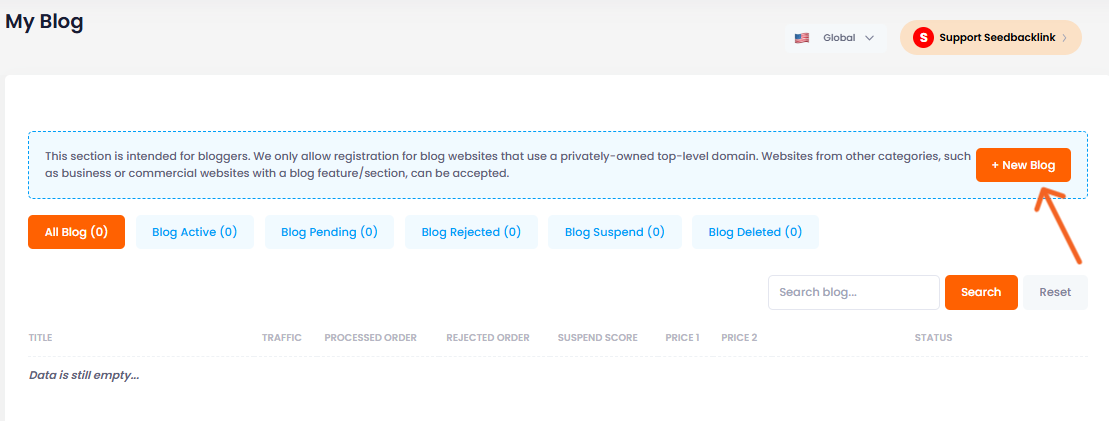Add a blog with + New Blog
Image resolution: width=1109 pixels, height=421 pixels.
point(1023,166)
